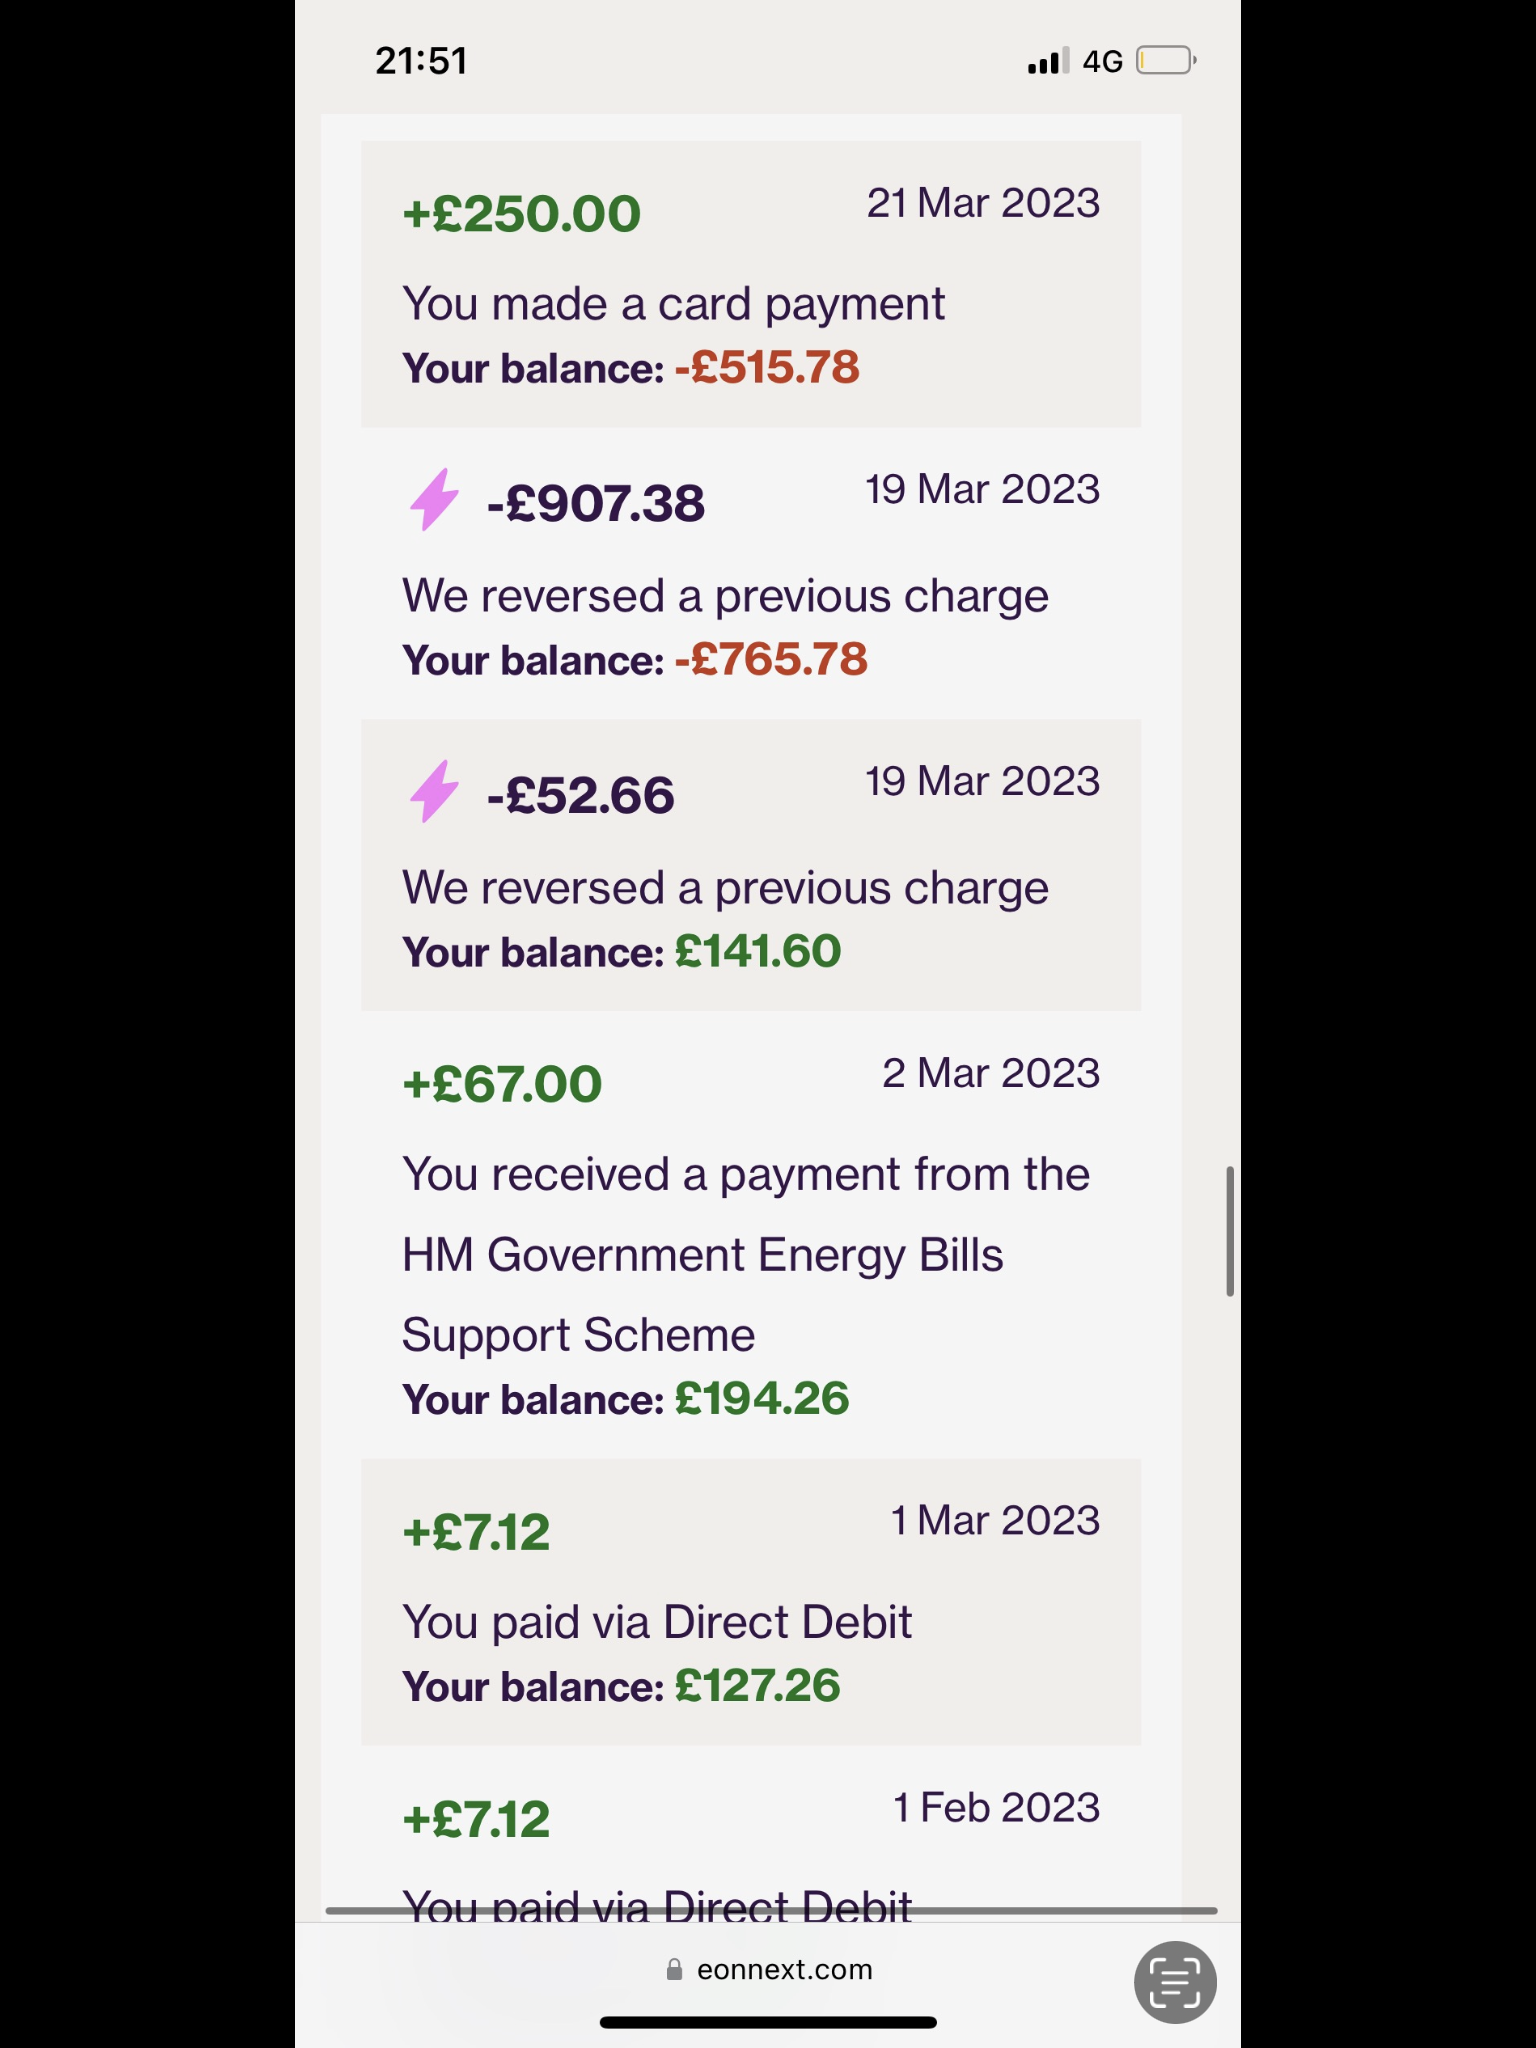Open the eonnext.com address bar
The height and width of the screenshot is (2048, 1536).
pos(768,1969)
